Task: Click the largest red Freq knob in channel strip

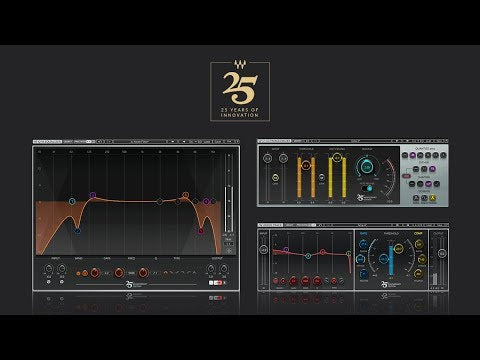Action: 305,281
